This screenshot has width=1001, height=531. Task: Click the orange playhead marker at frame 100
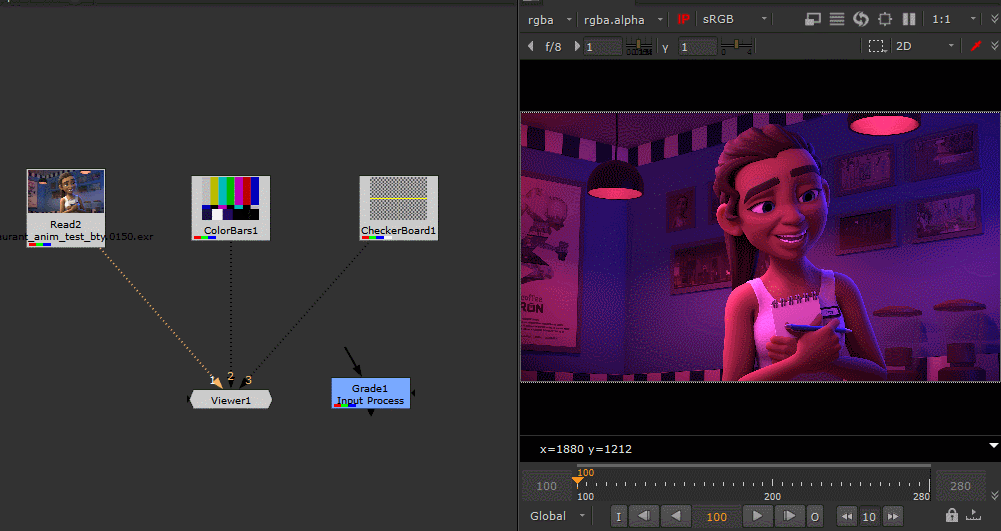577,480
